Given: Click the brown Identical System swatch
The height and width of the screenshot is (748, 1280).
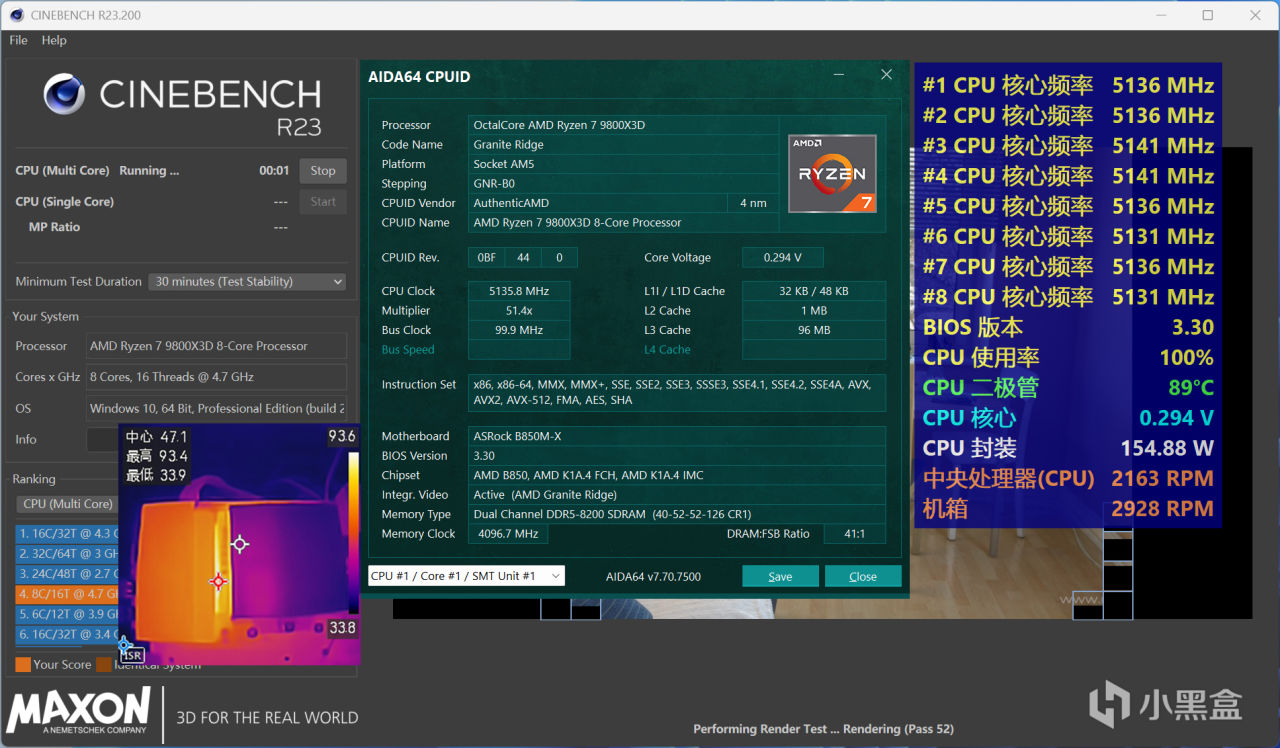Looking at the screenshot, I should pyautogui.click(x=103, y=664).
